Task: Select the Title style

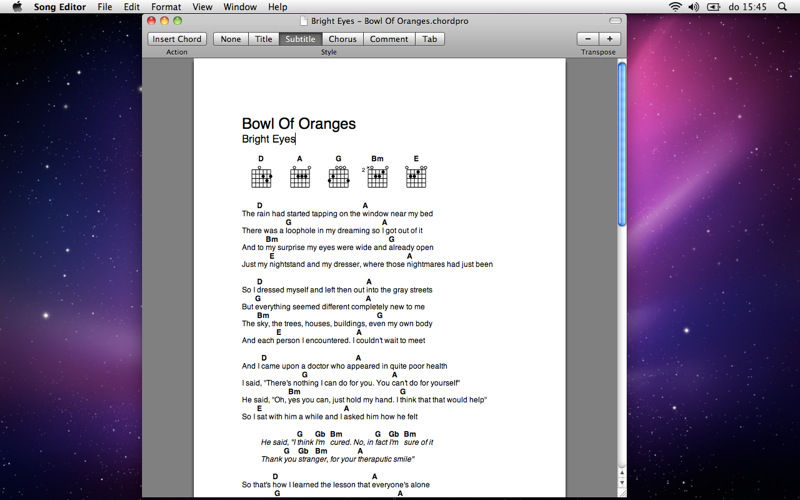Action: 264,39
